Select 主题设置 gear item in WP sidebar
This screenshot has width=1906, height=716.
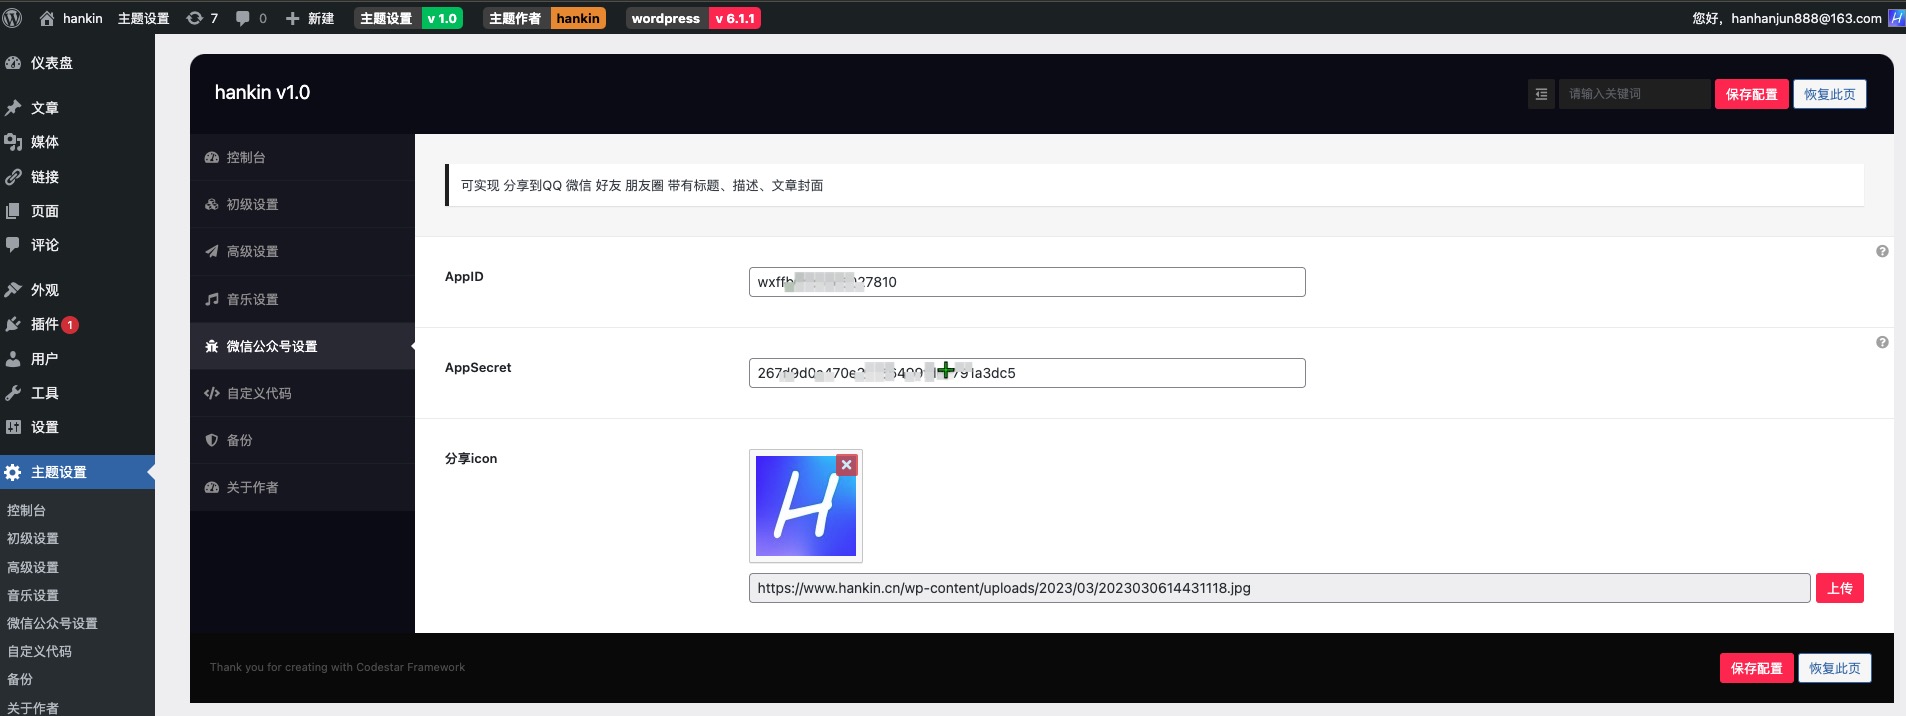(x=77, y=472)
